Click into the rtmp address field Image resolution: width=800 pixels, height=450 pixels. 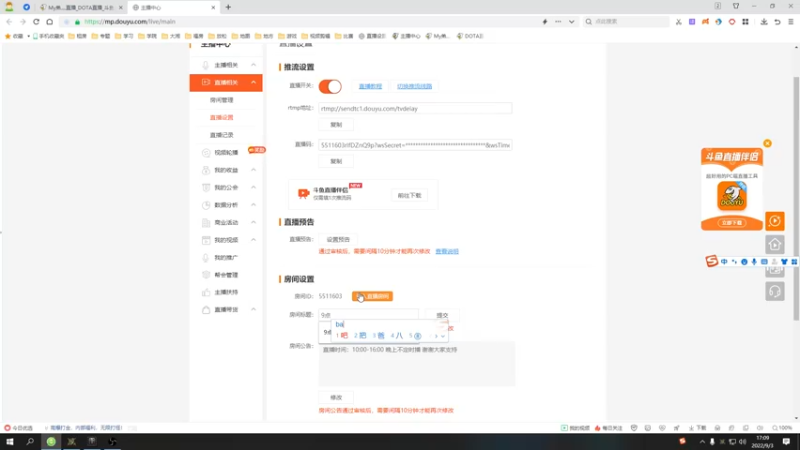(x=415, y=108)
